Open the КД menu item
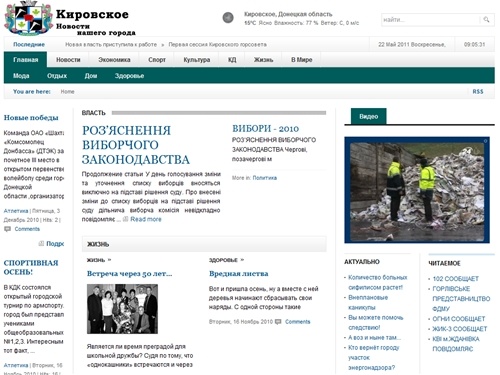Viewport: 500px width, 375px height. pyautogui.click(x=232, y=60)
